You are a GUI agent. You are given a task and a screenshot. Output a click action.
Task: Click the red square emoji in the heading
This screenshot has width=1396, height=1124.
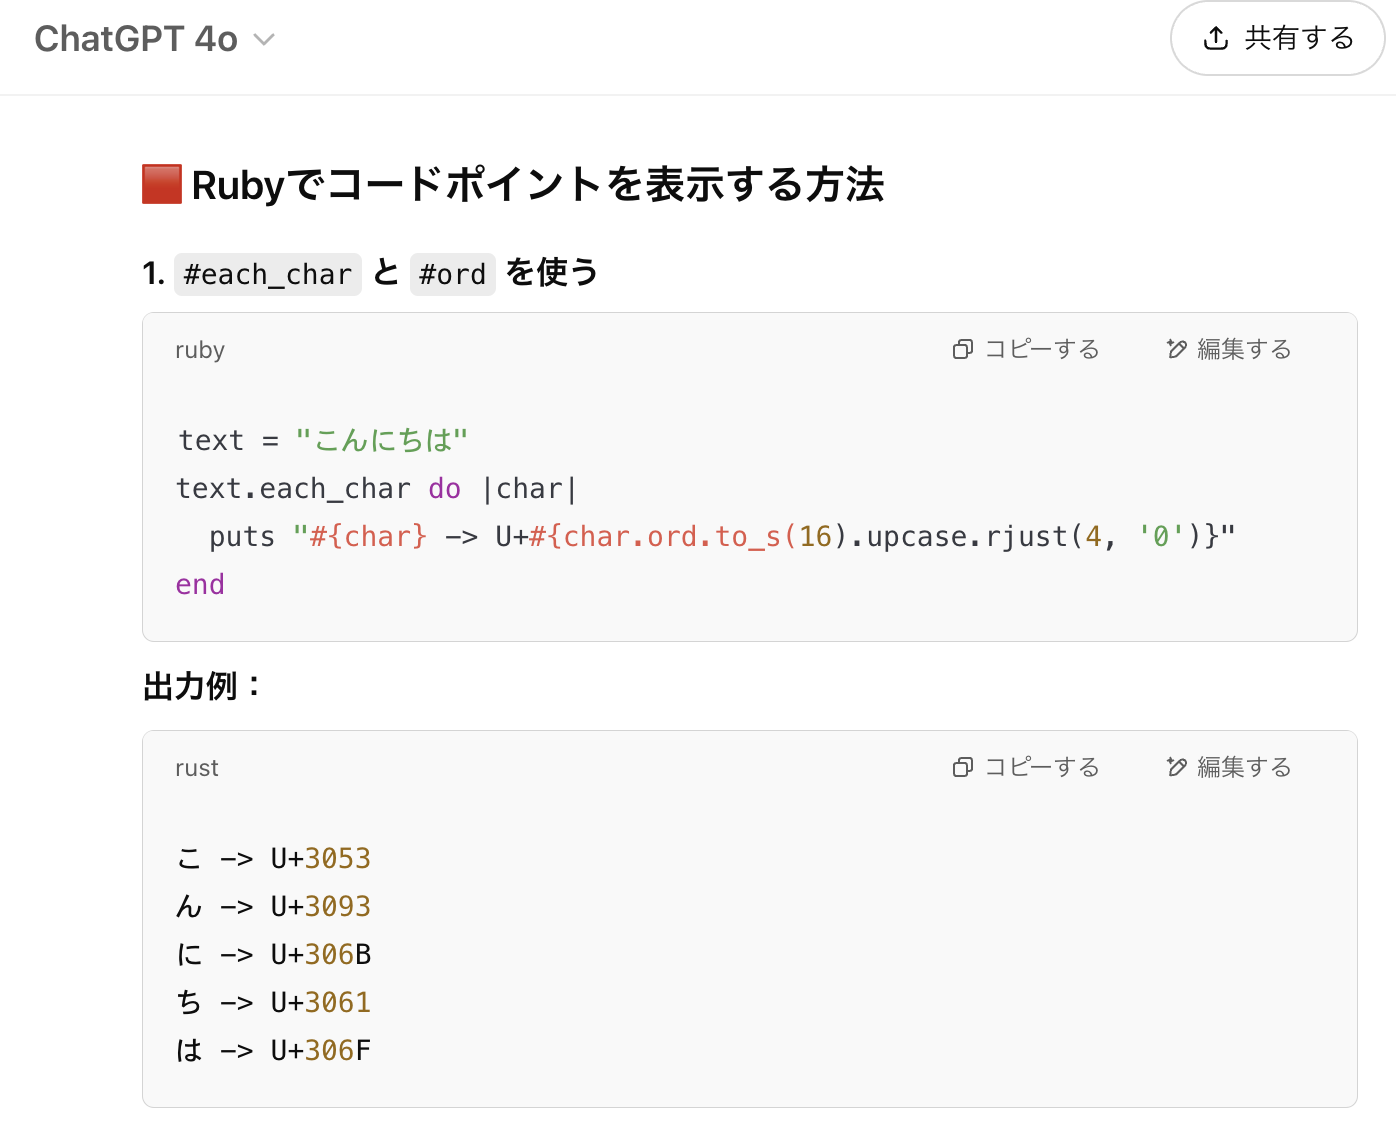point(162,185)
